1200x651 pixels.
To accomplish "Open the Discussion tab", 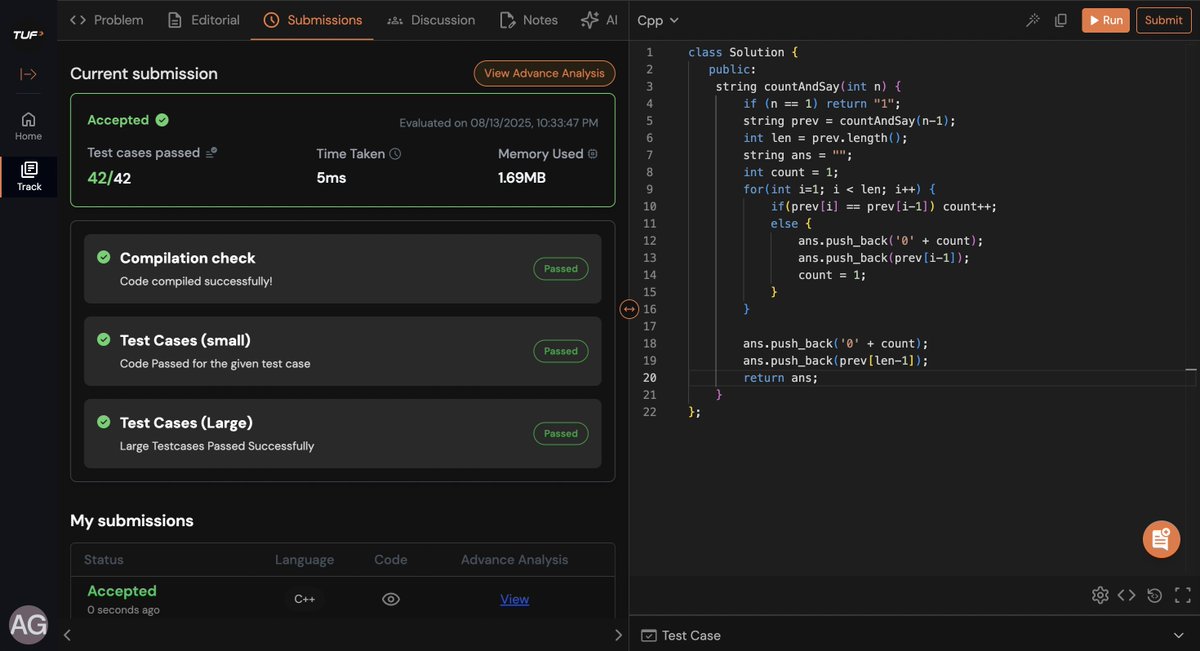I will [x=431, y=19].
